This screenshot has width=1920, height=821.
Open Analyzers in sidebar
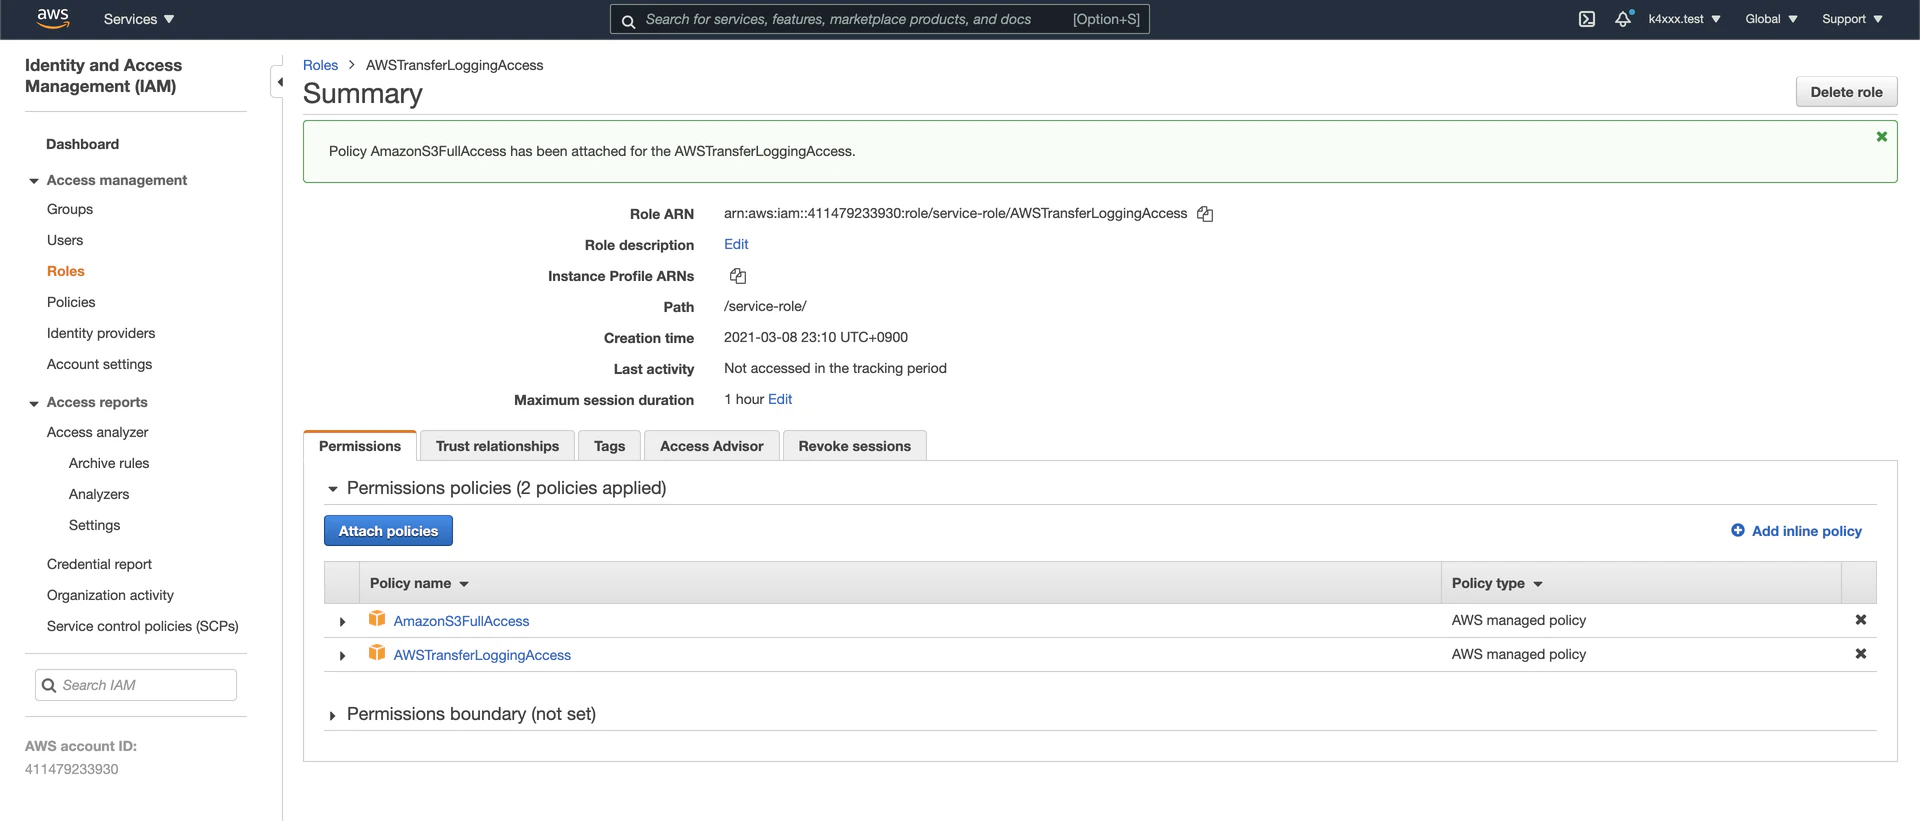pos(99,494)
